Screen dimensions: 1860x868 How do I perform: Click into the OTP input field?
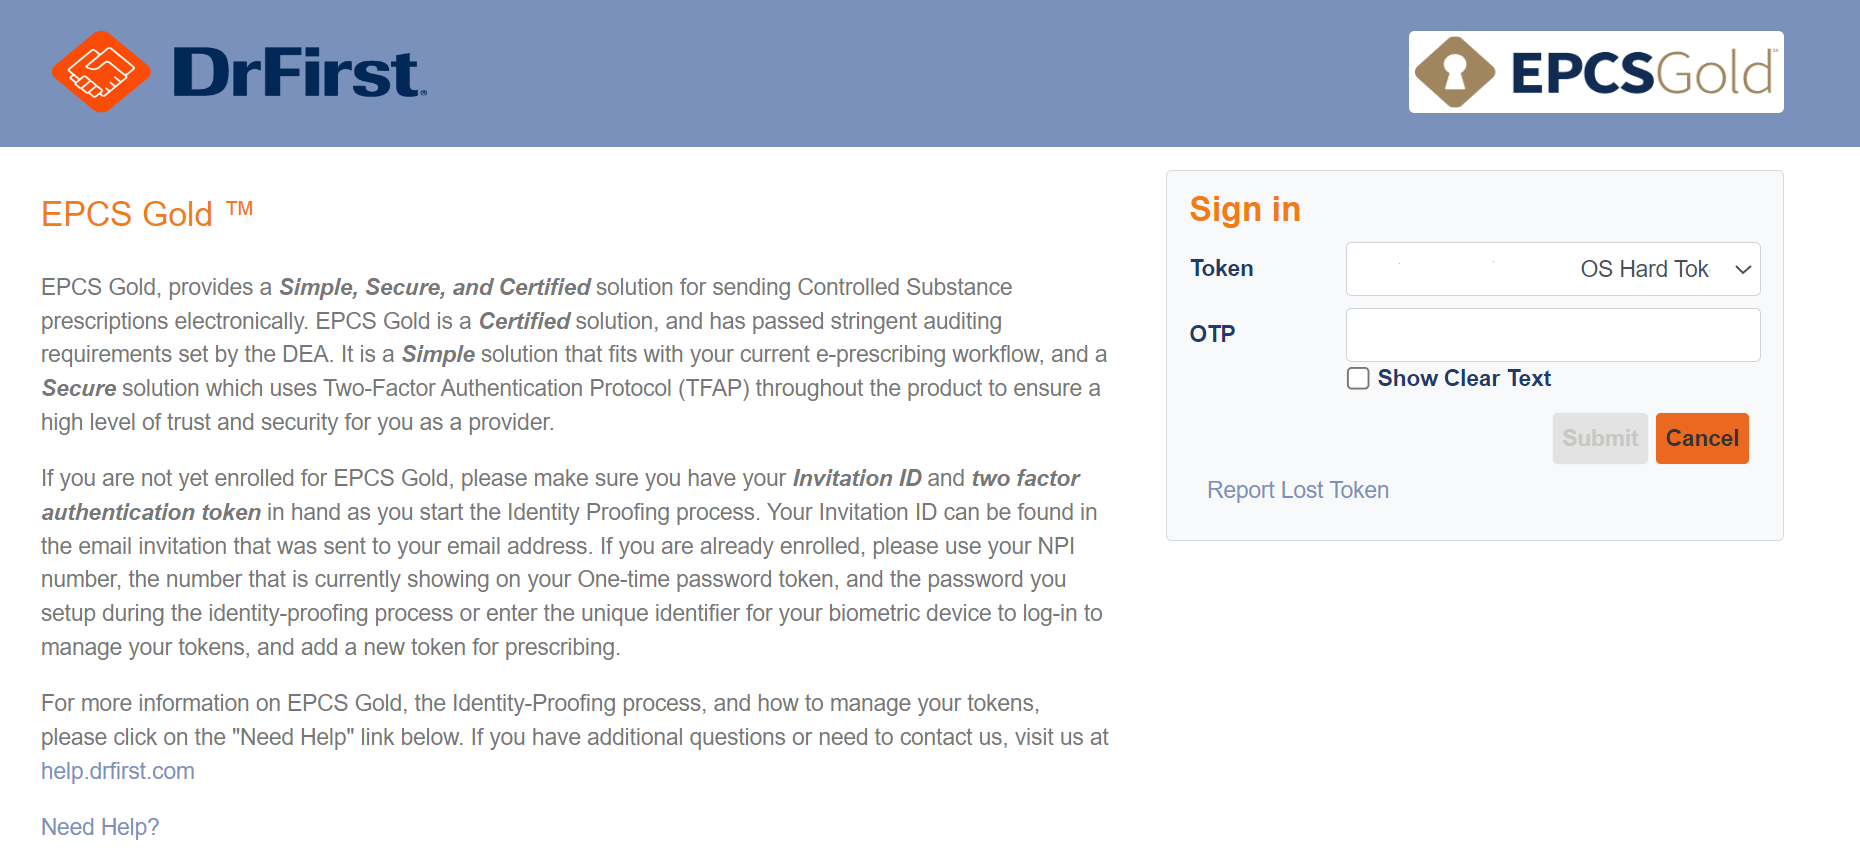click(x=1553, y=335)
